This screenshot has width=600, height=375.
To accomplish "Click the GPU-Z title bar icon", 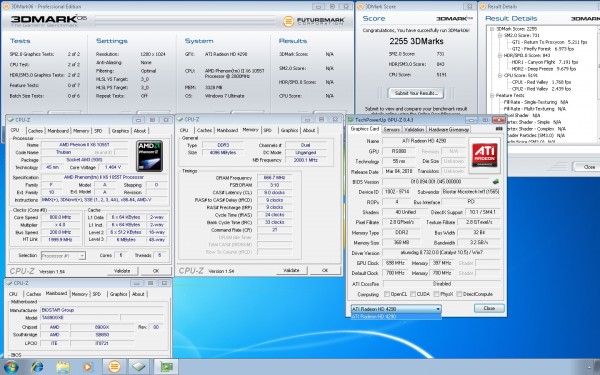I will [351, 120].
